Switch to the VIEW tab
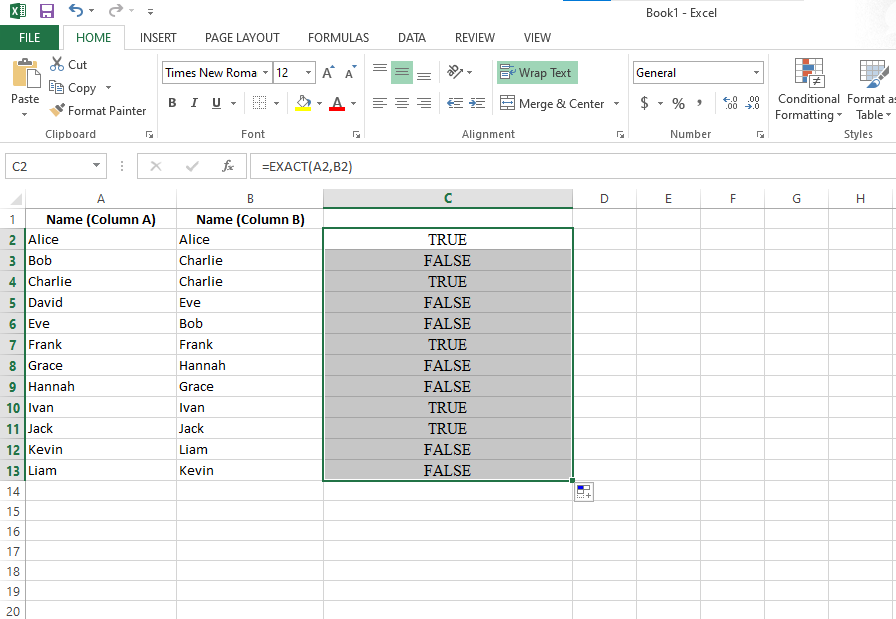896x619 pixels. coord(537,38)
